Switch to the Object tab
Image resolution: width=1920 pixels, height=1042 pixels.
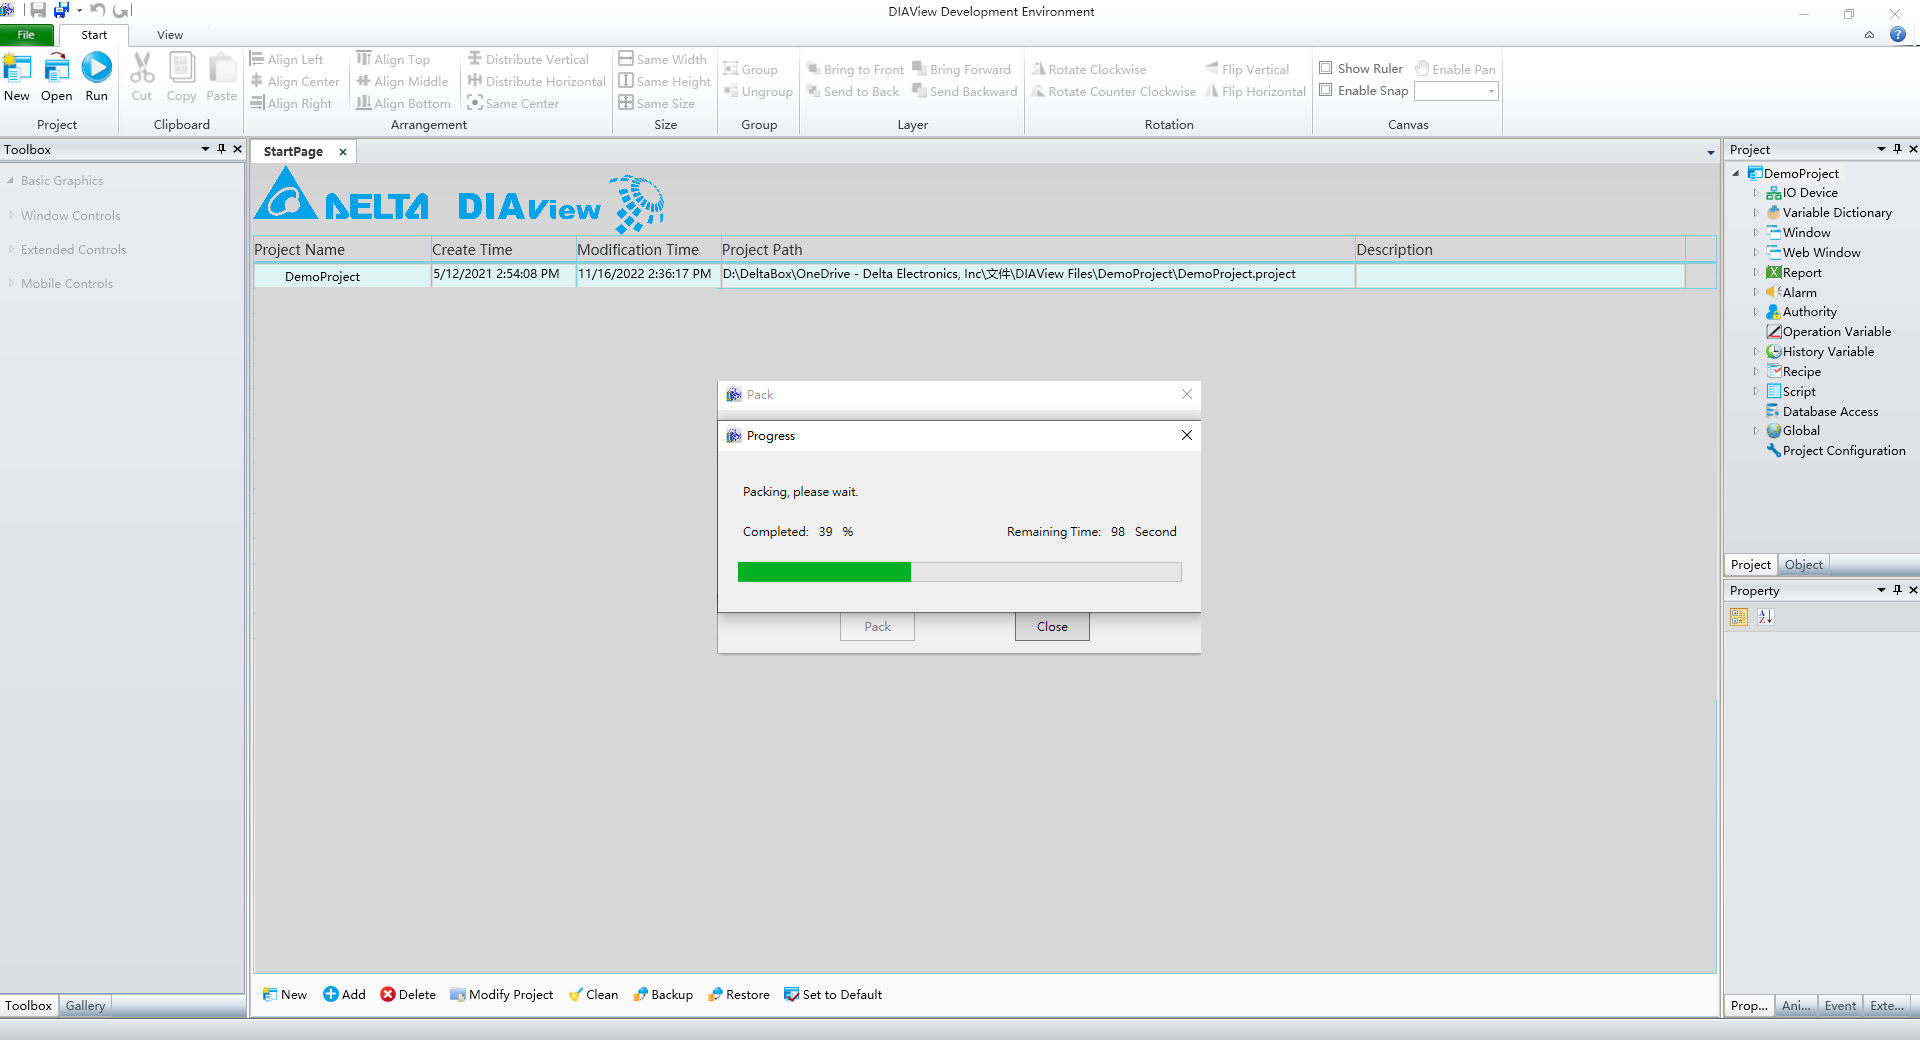tap(1803, 565)
